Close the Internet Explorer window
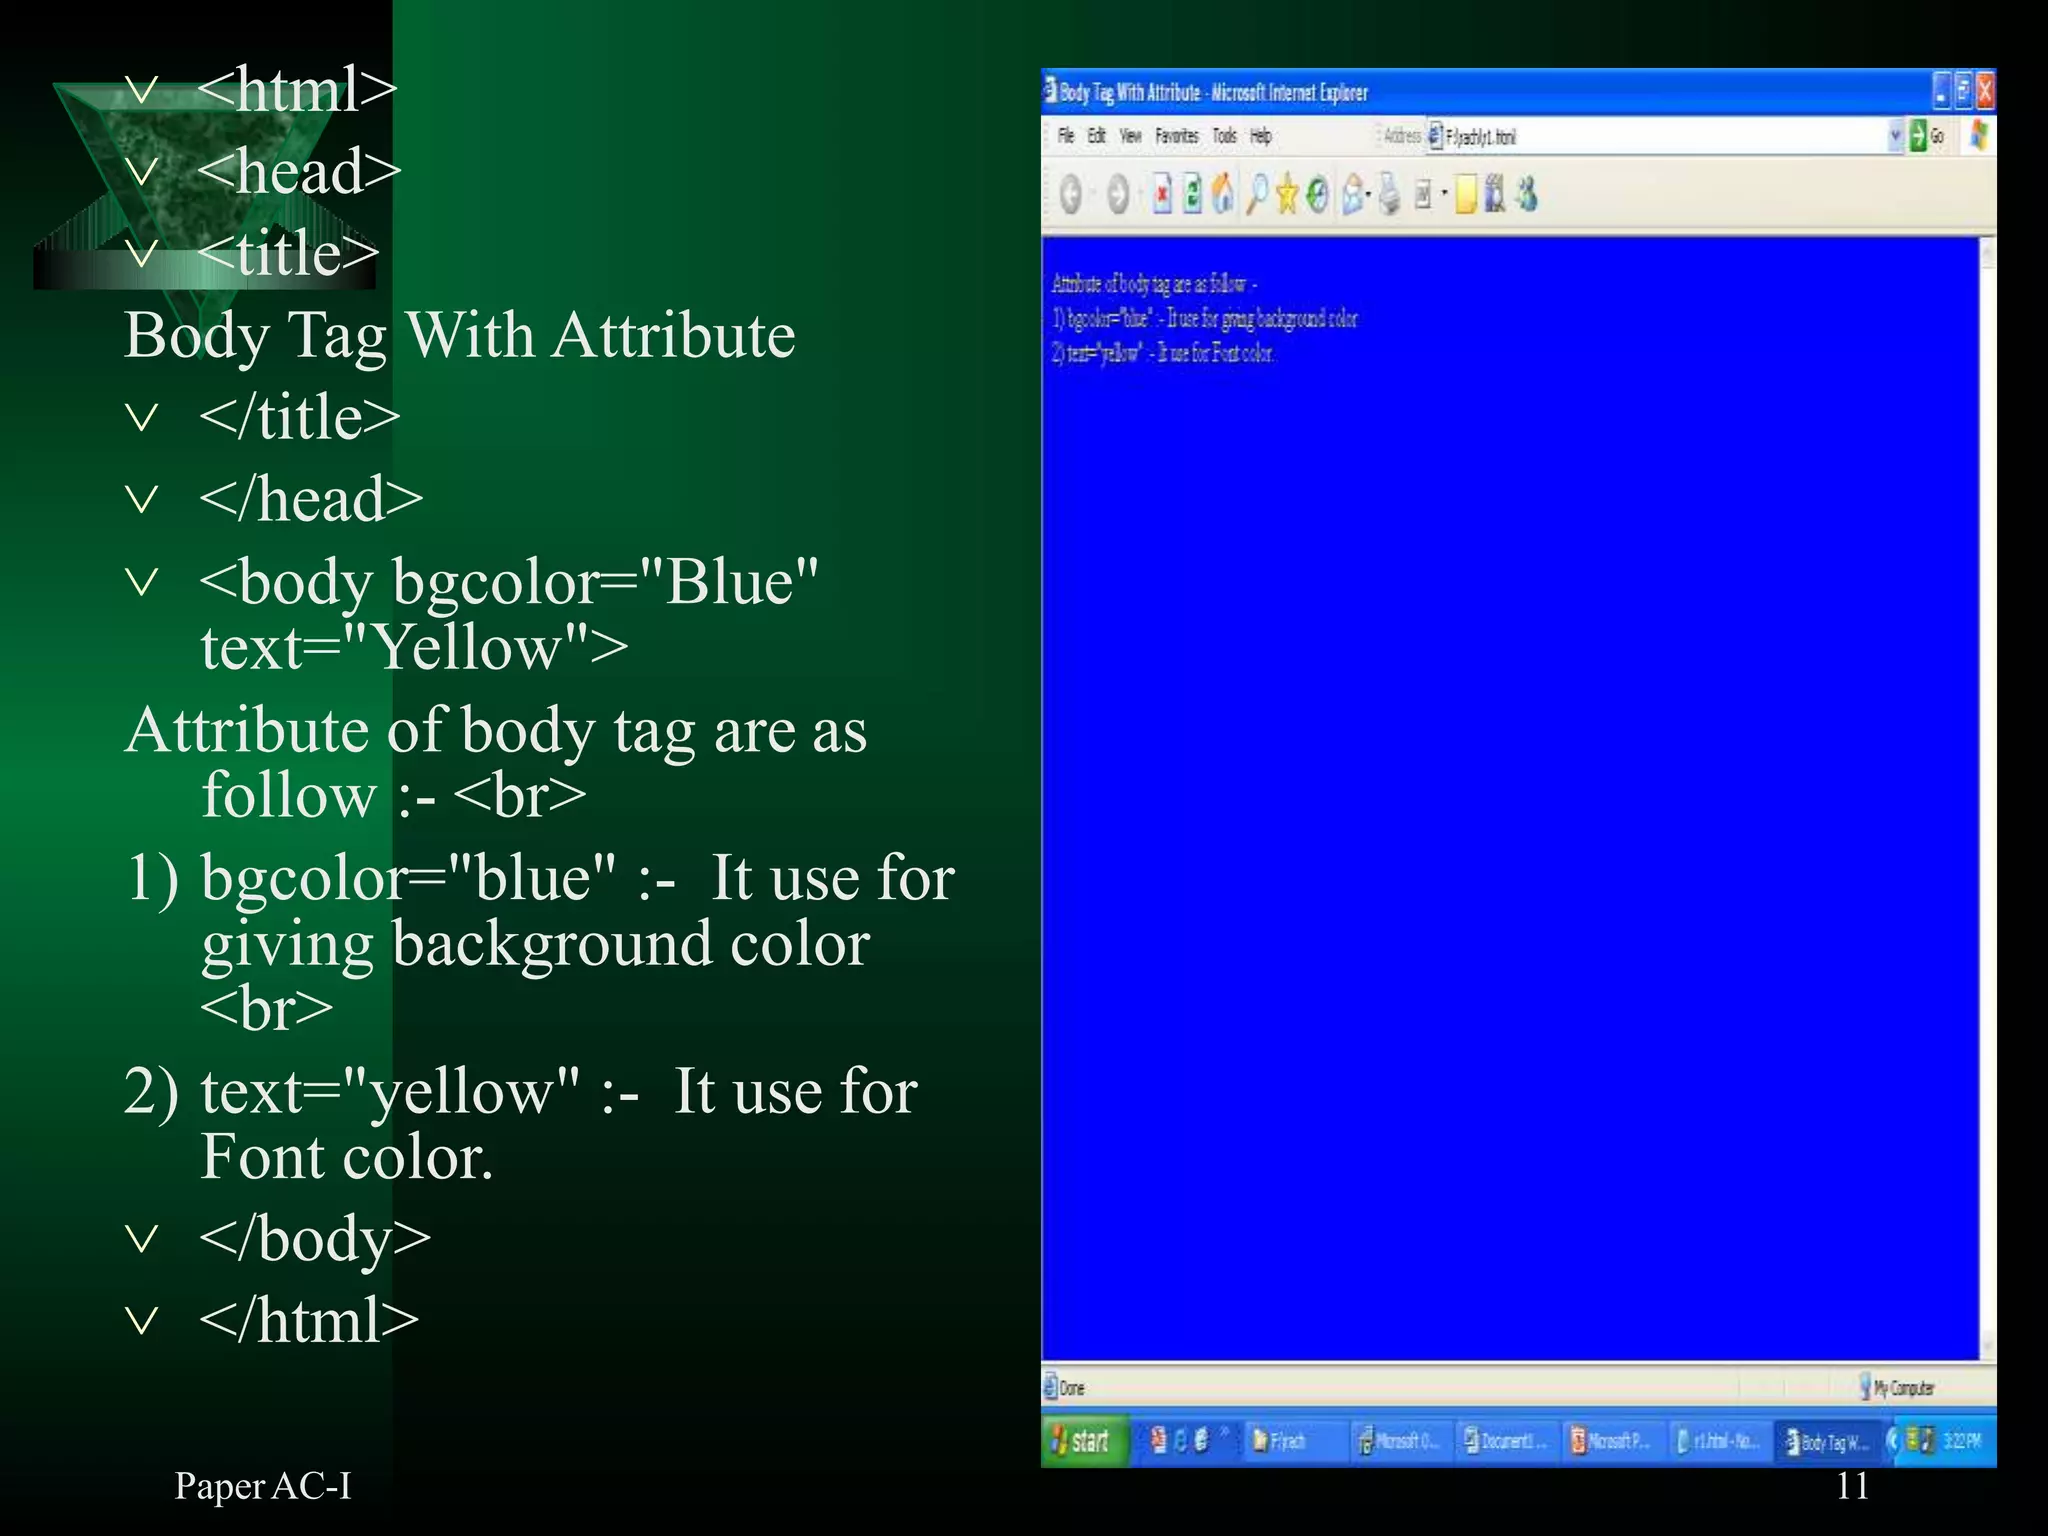 point(1985,91)
